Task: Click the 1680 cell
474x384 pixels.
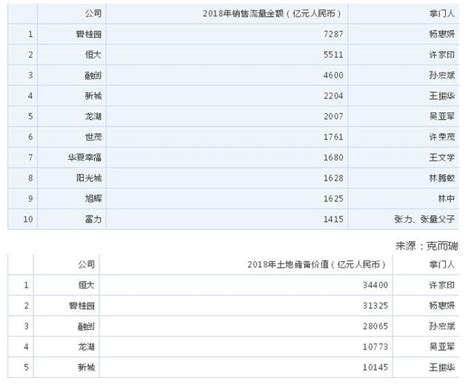Action: point(333,157)
